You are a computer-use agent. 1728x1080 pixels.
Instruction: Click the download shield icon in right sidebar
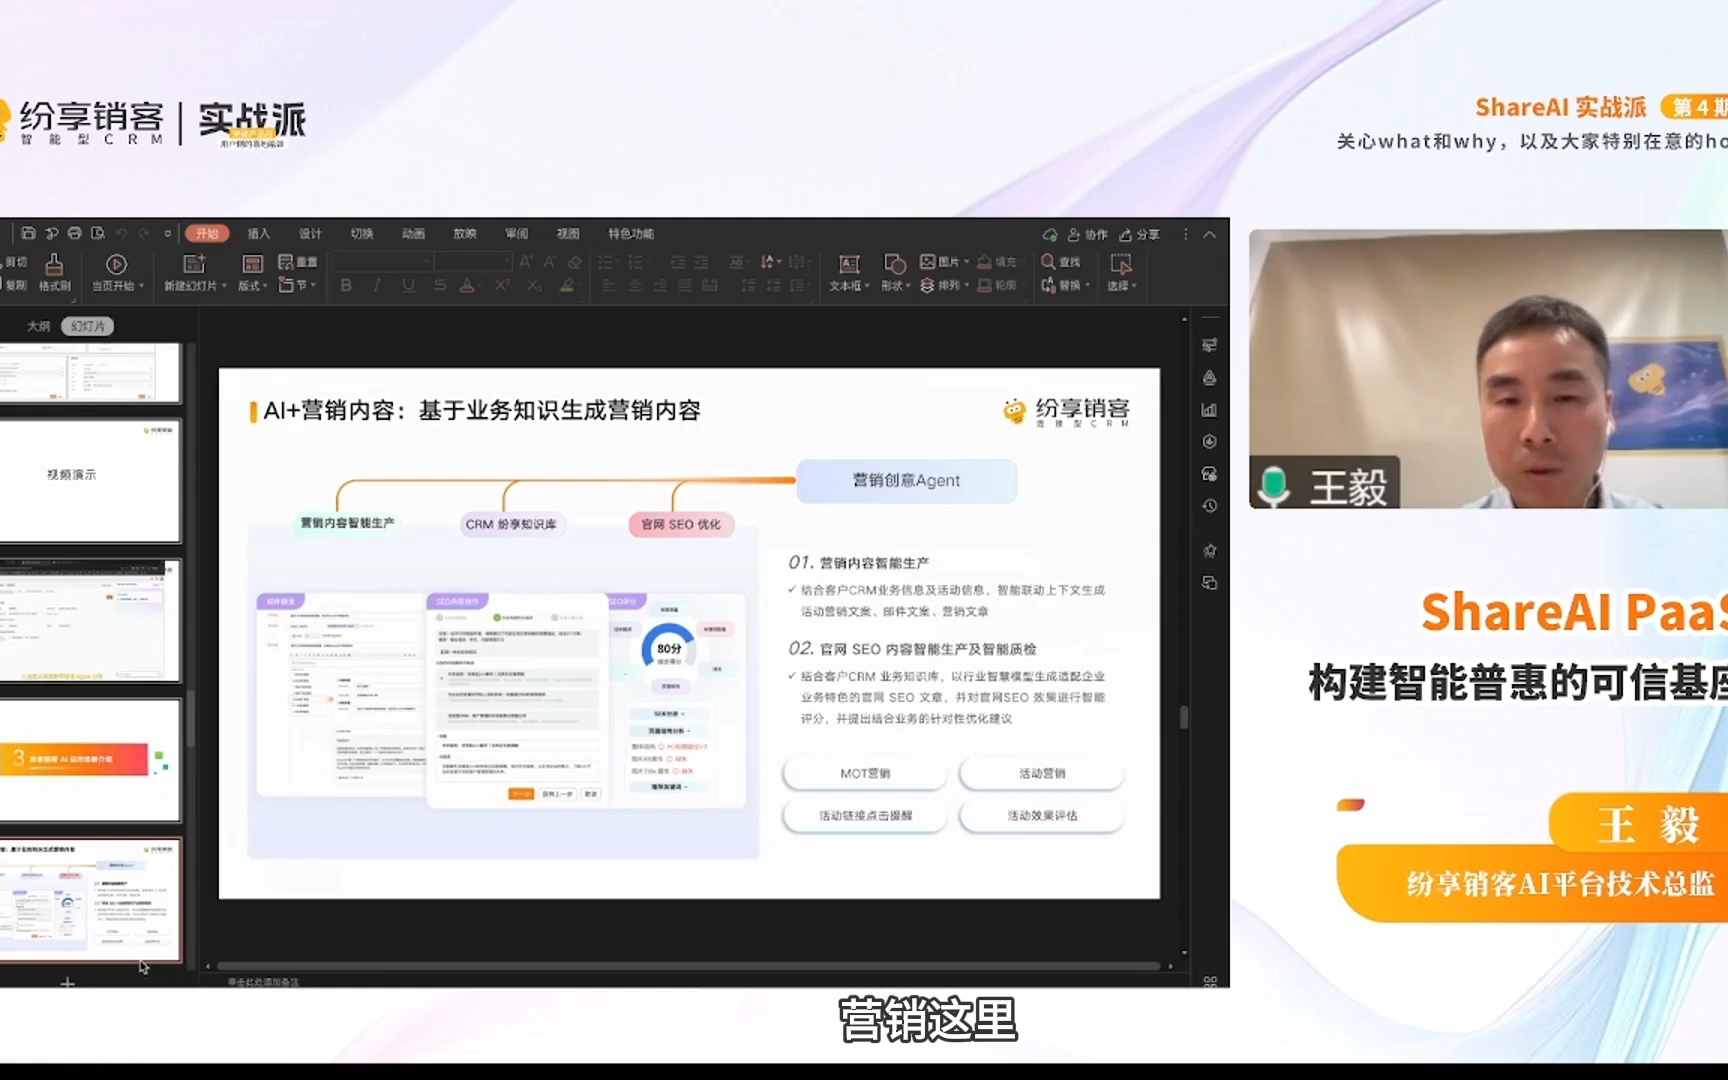(x=1209, y=442)
